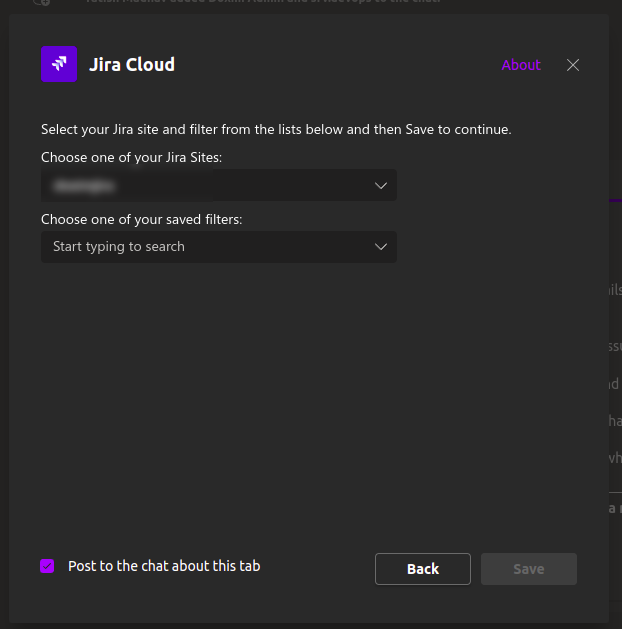622x629 pixels.
Task: Expand the saved filters dropdown arrow
Action: [380, 247]
